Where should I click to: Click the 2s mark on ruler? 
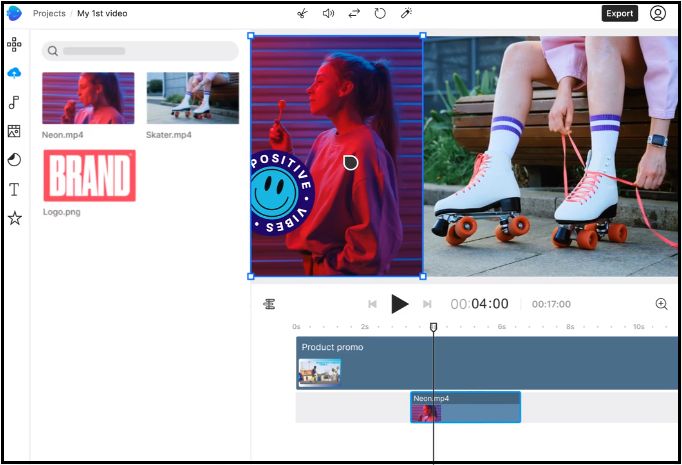[364, 326]
